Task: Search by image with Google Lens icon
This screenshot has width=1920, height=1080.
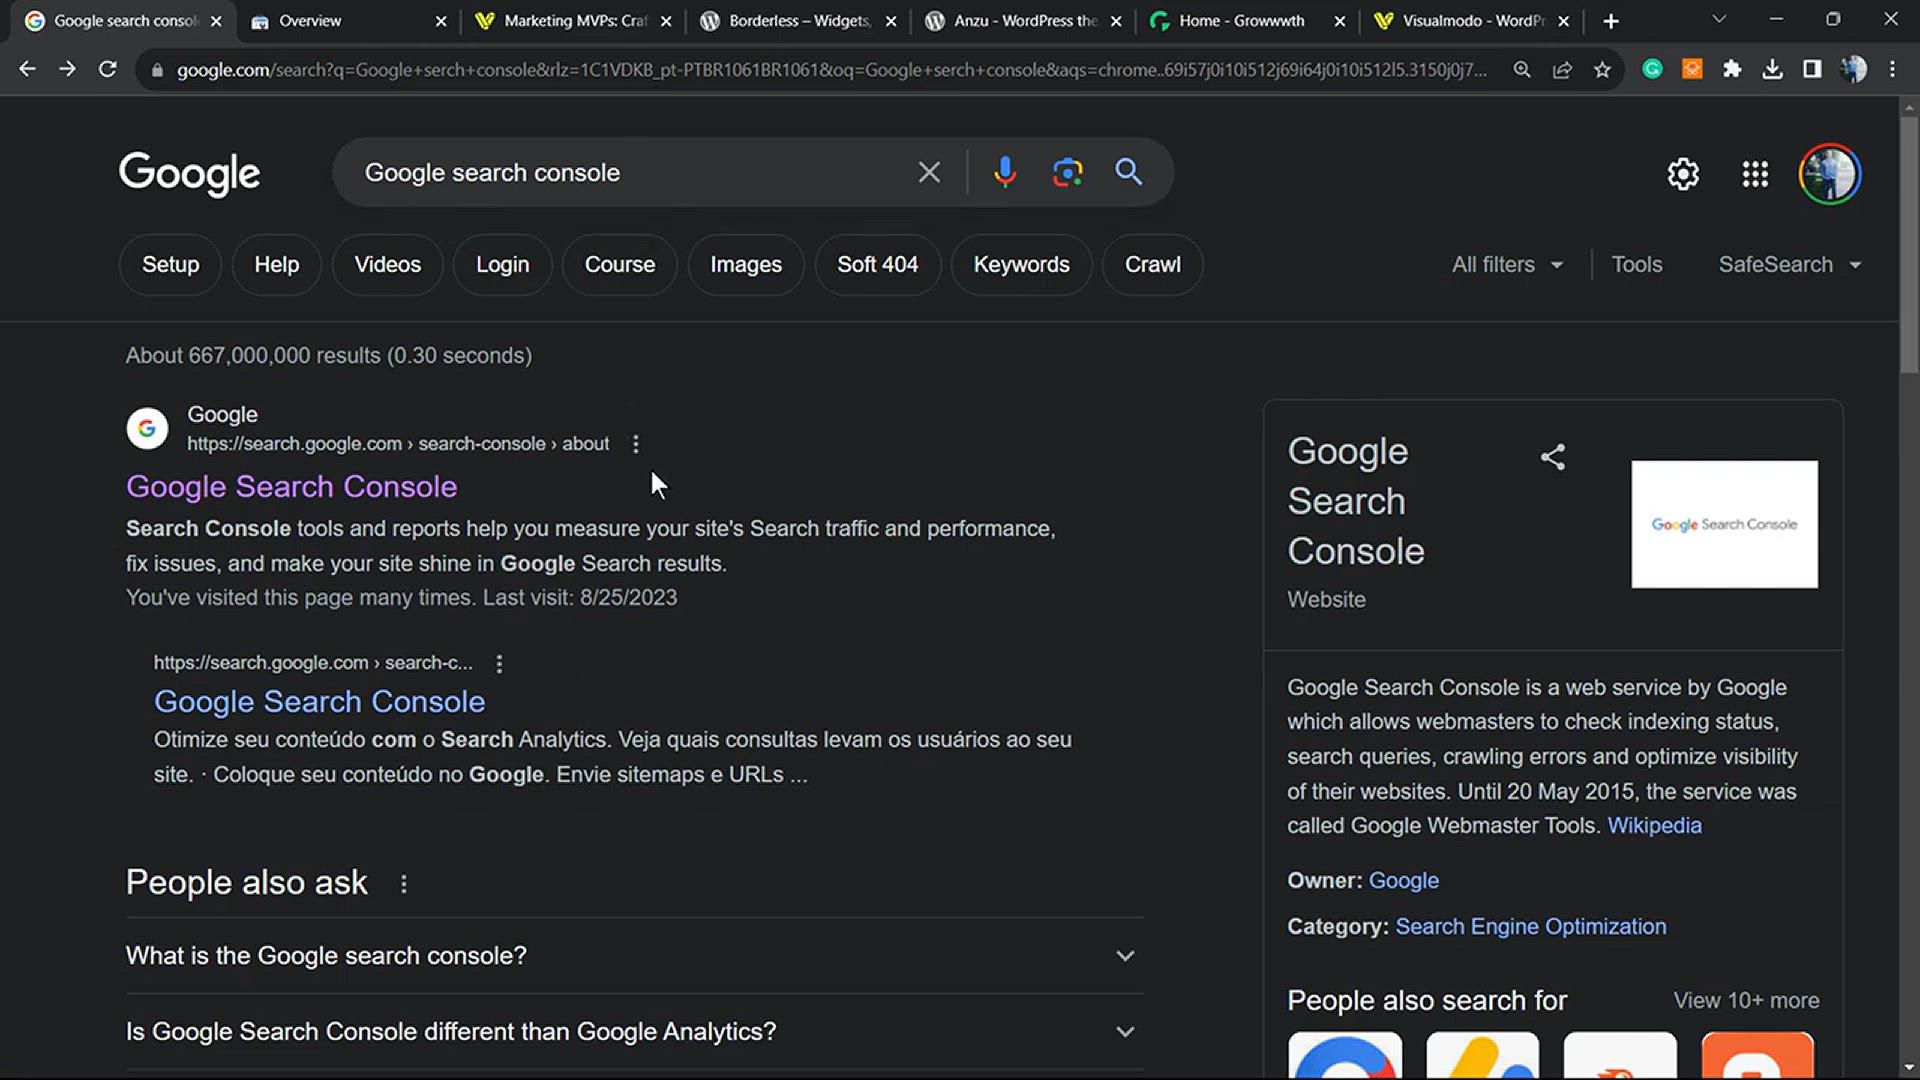Action: 1067,172
